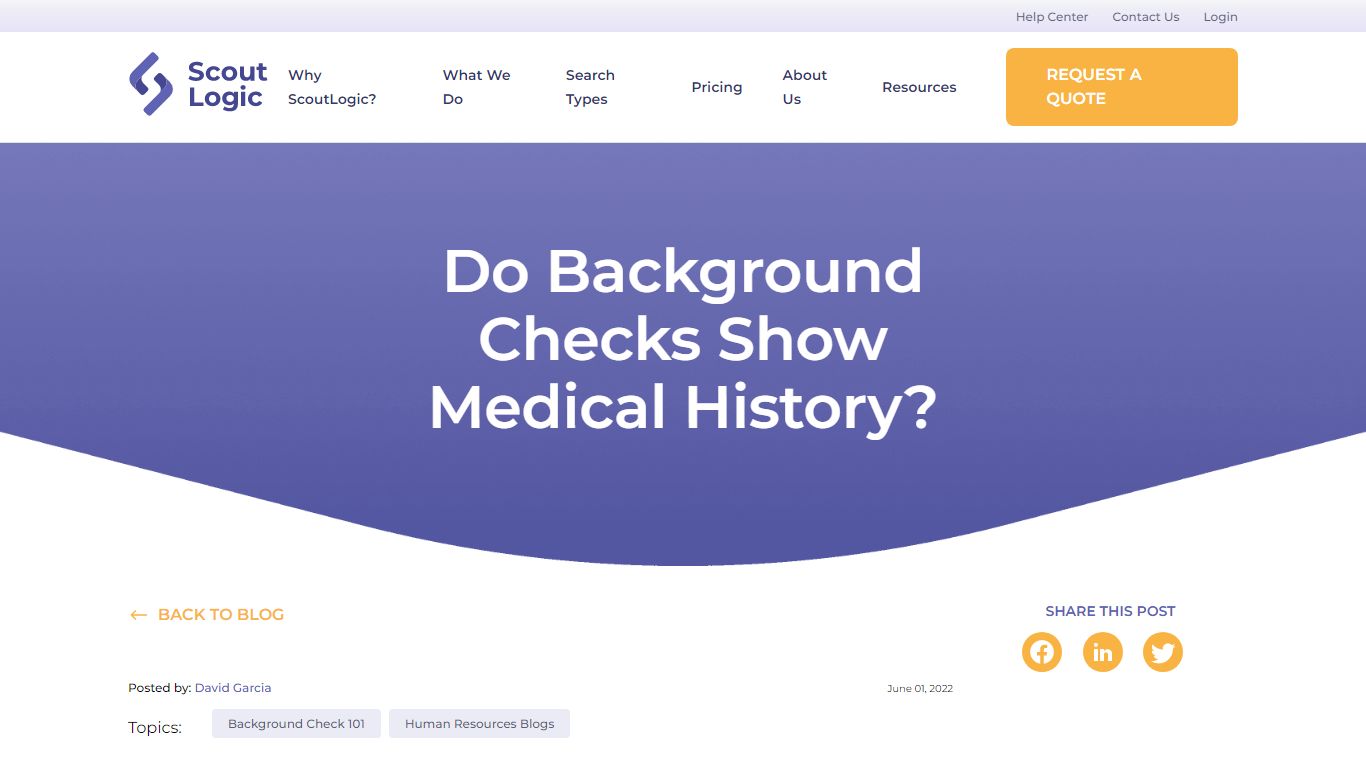Image resolution: width=1366 pixels, height=768 pixels.
Task: Share post on LinkedIn
Action: point(1103,652)
